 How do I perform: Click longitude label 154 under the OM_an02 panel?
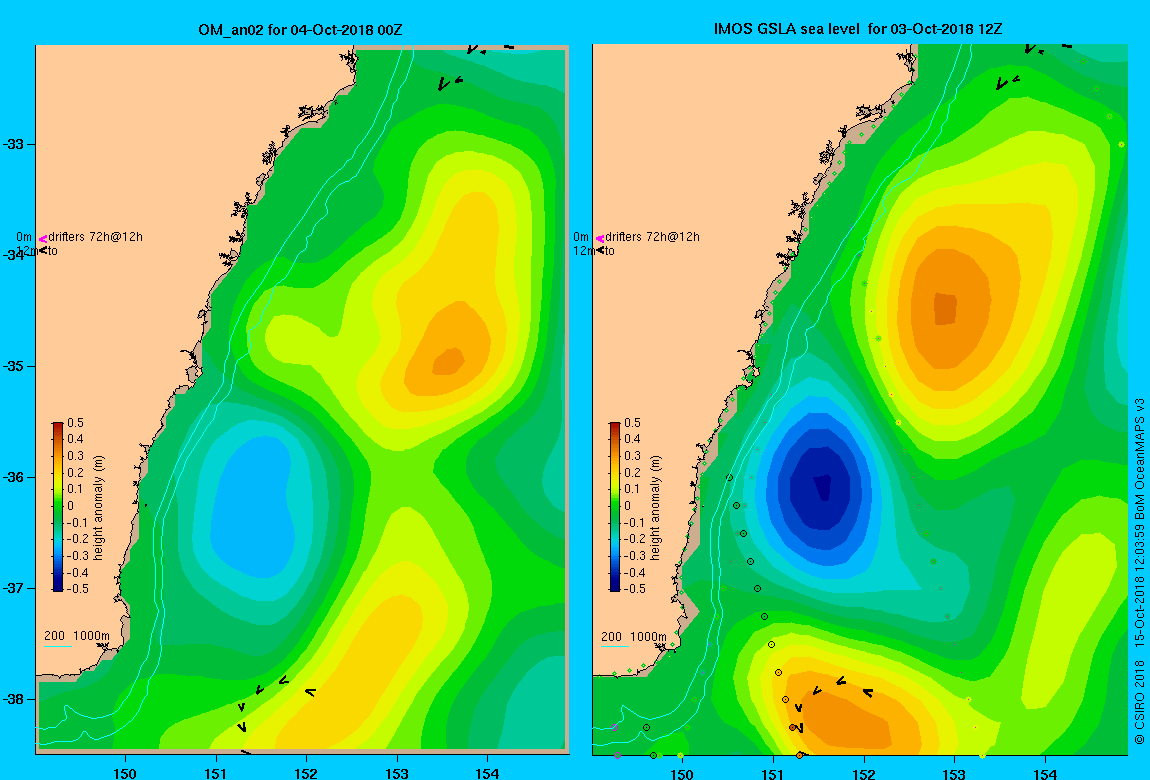[x=487, y=773]
